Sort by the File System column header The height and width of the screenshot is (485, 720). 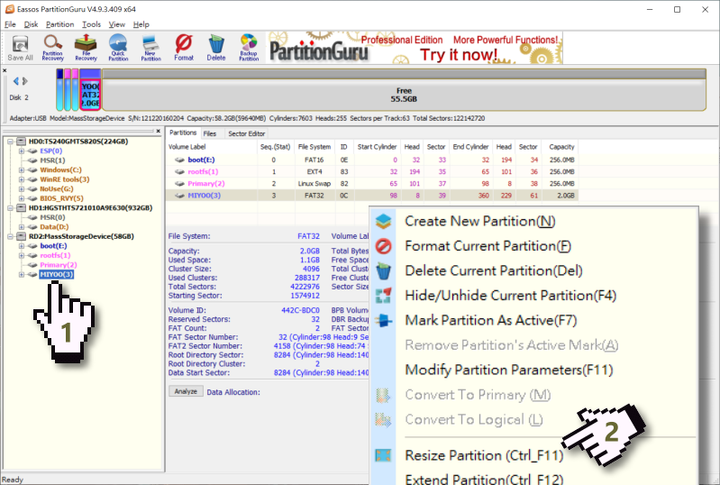[315, 147]
